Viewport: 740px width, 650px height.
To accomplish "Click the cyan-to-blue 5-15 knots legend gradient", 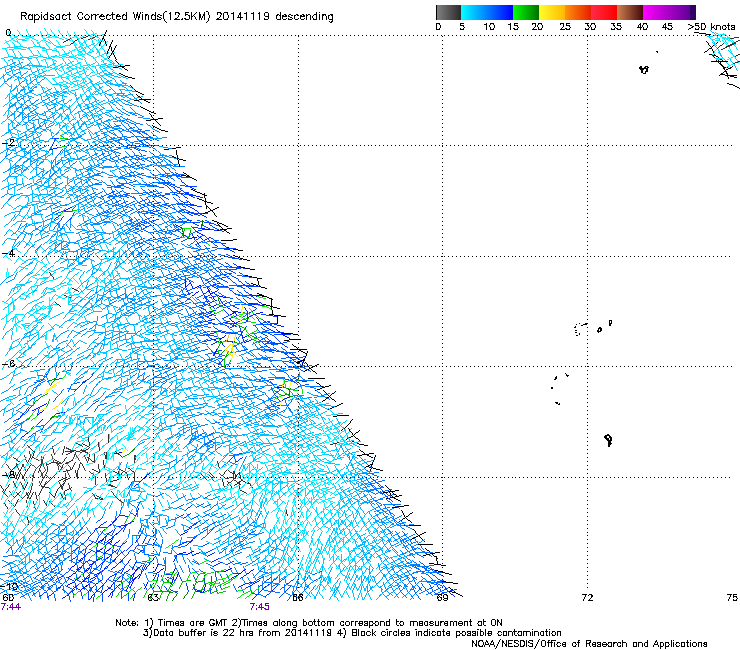I will 487,12.
